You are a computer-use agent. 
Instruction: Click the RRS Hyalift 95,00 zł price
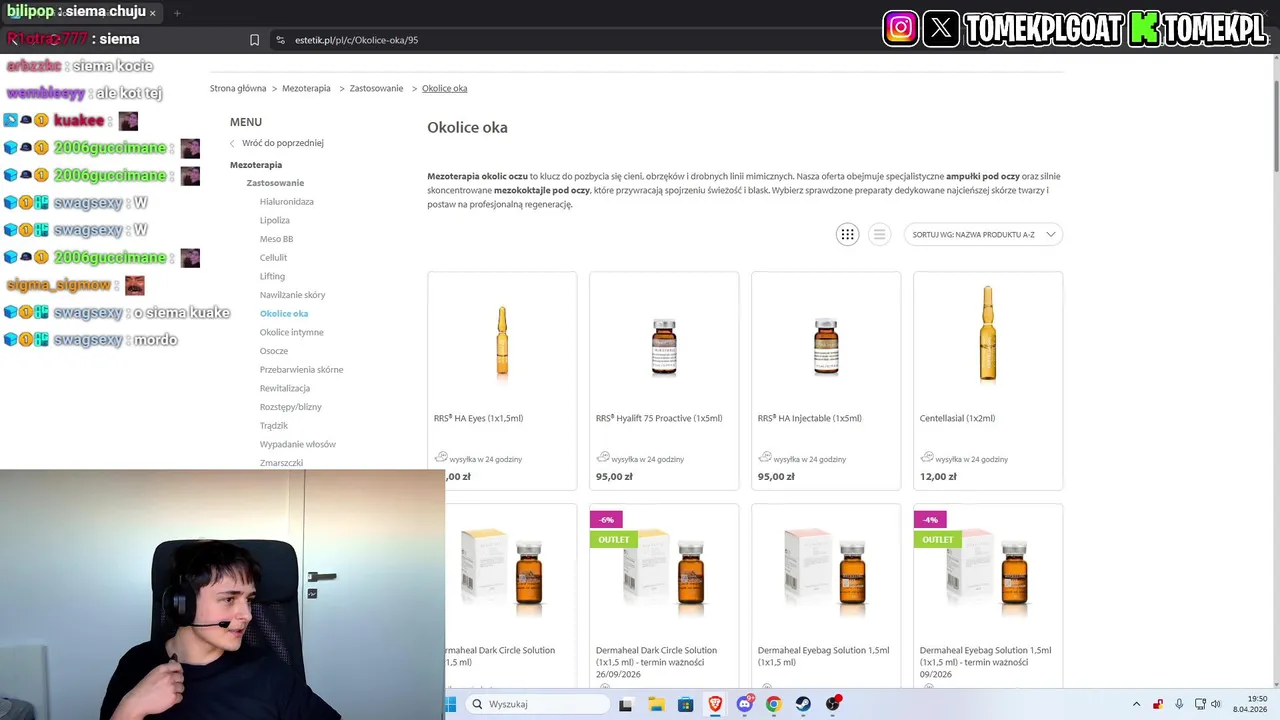(x=614, y=477)
